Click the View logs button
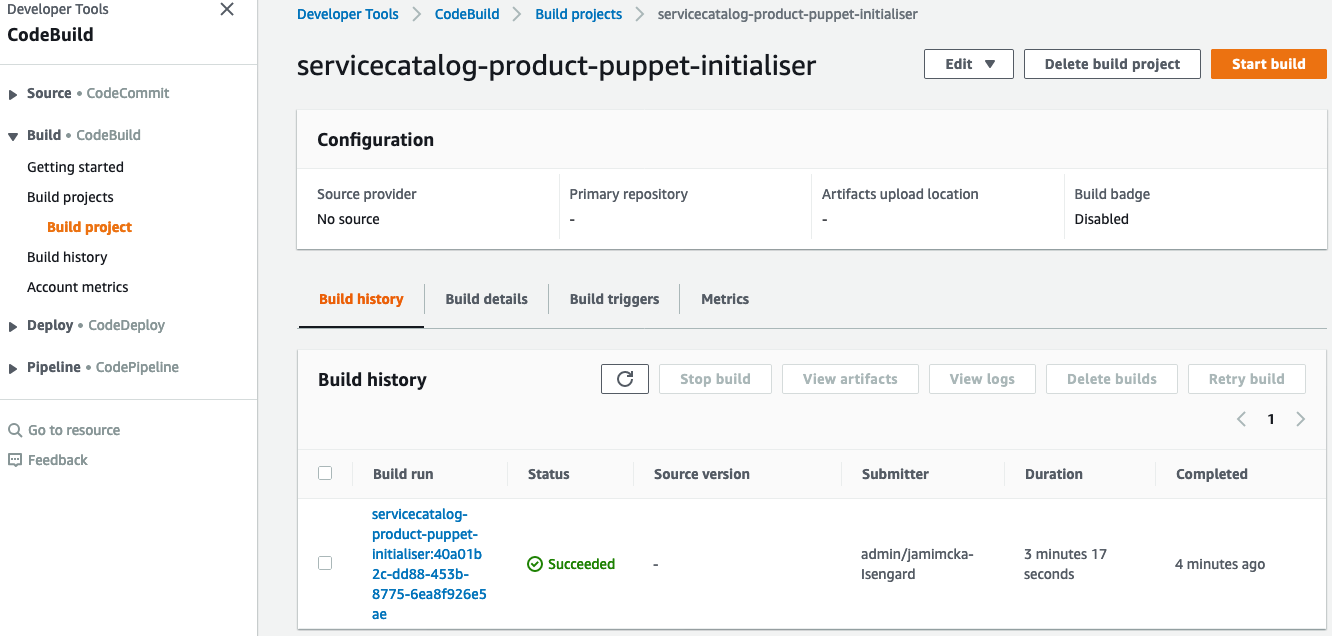 coord(982,379)
